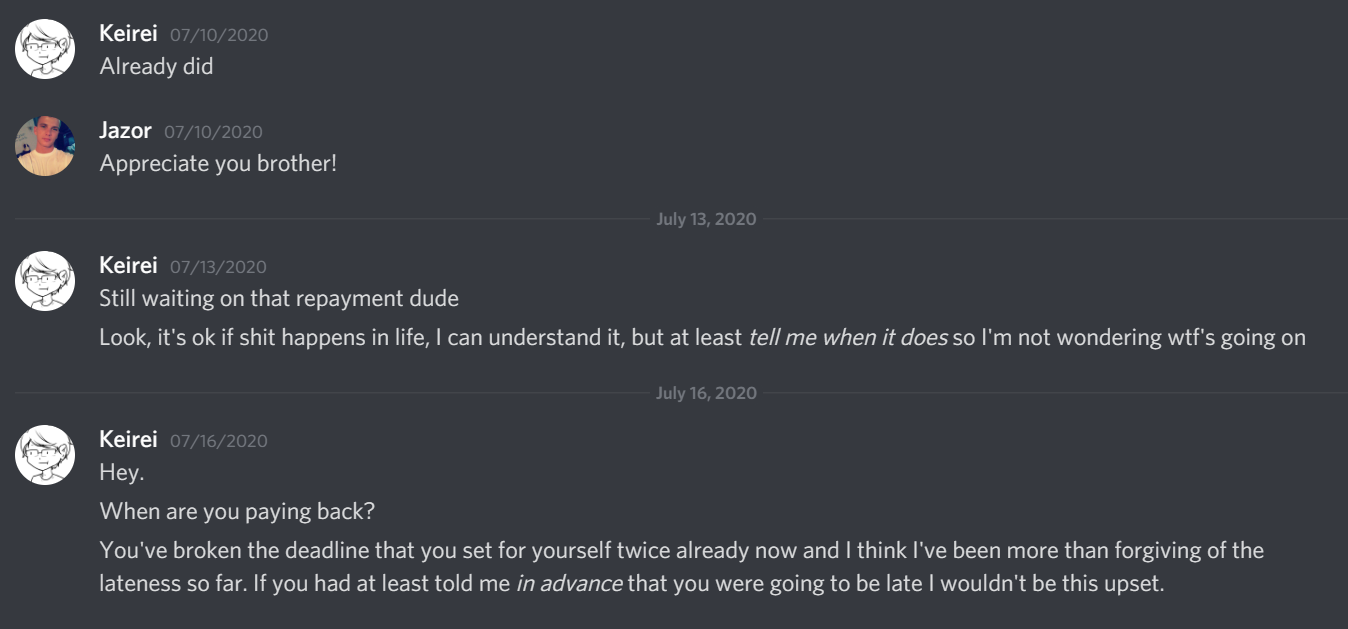Select the Keirei username above "Already did"
The height and width of the screenshot is (629, 1348).
(129, 33)
